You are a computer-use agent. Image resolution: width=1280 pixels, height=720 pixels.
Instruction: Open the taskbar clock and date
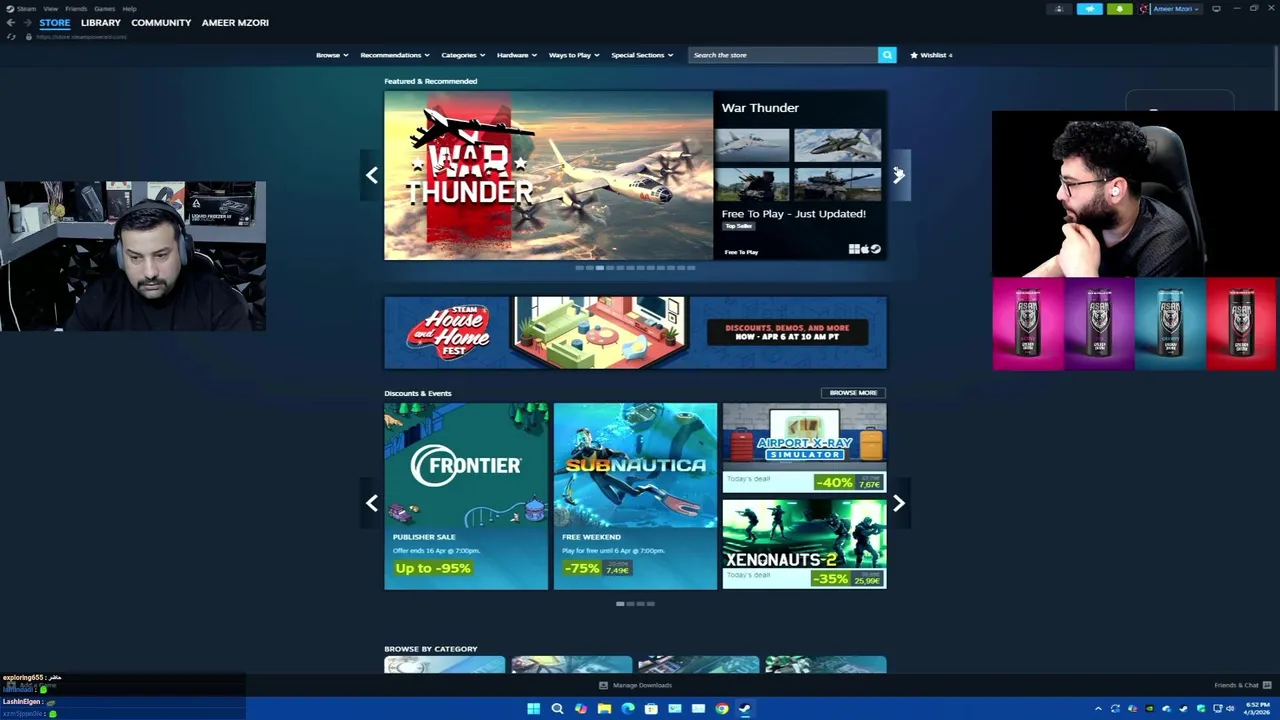1258,709
